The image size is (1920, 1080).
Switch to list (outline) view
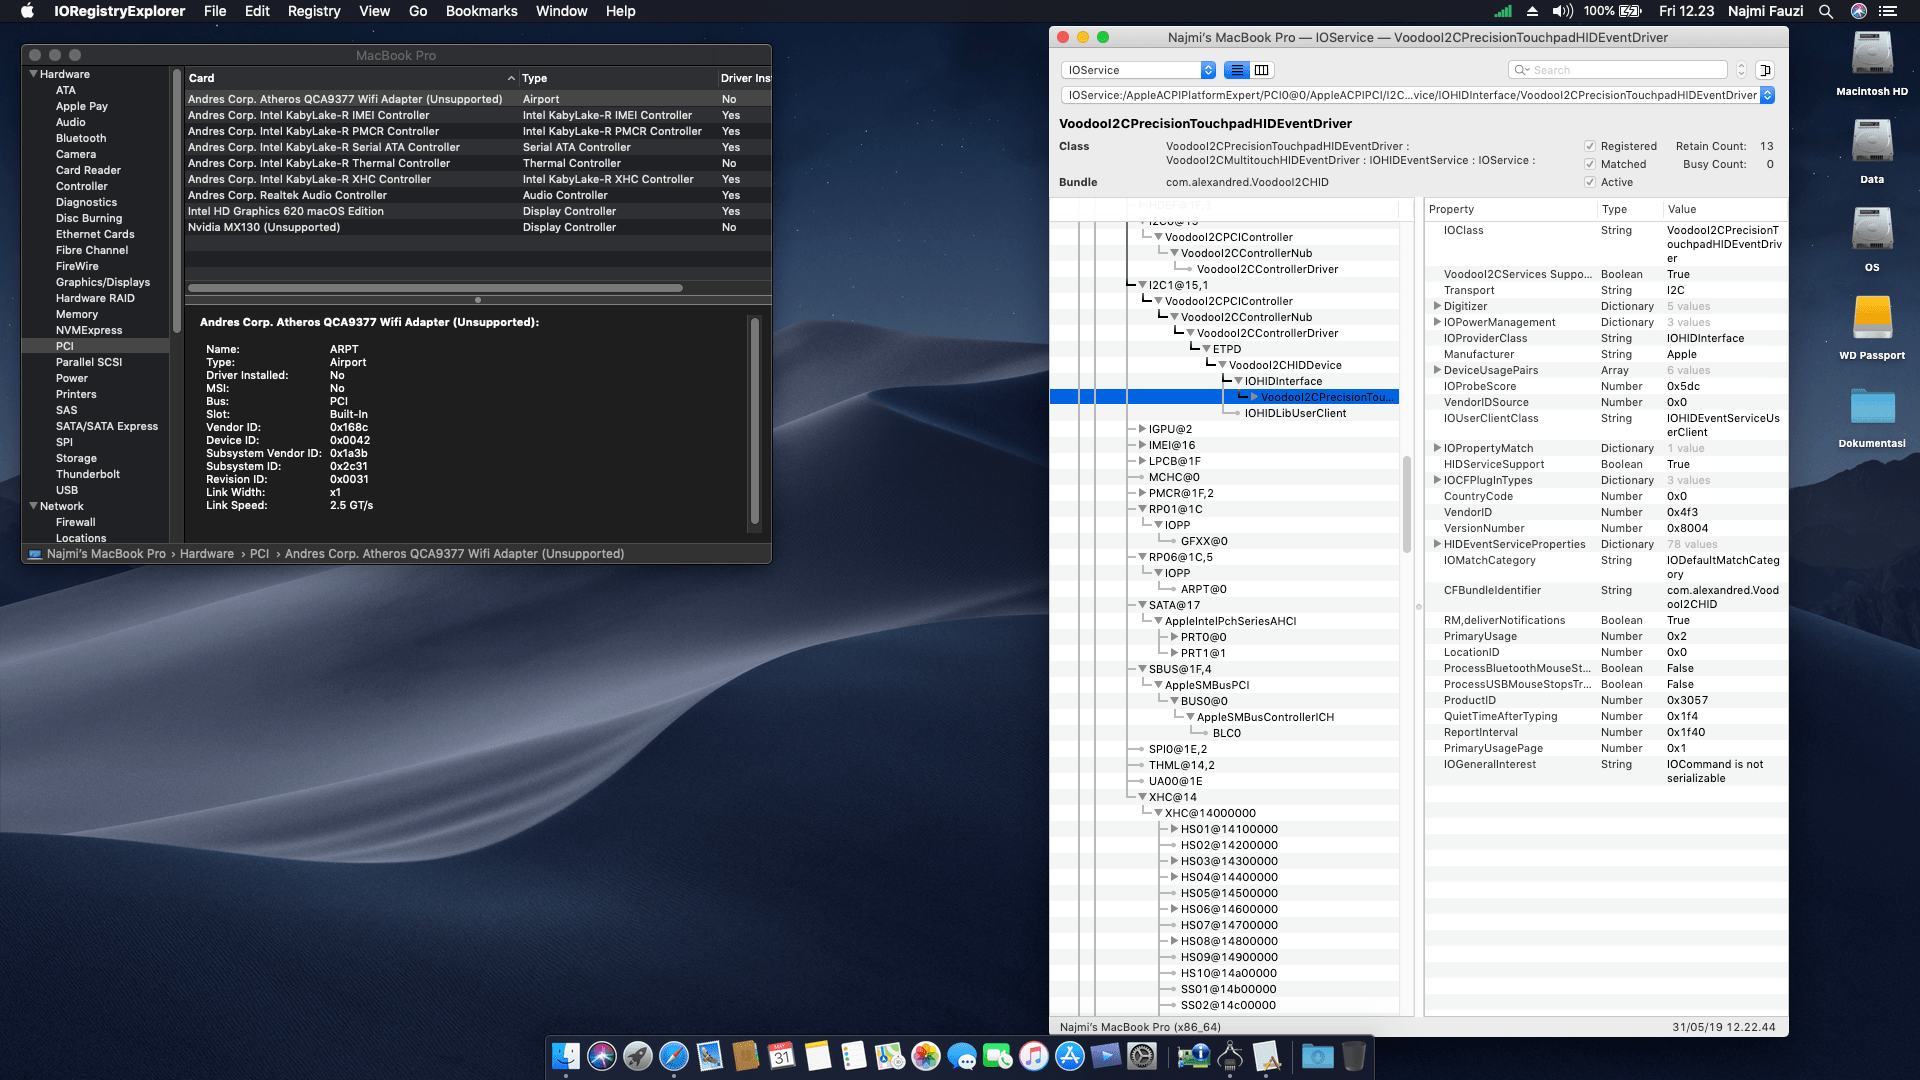point(1237,70)
